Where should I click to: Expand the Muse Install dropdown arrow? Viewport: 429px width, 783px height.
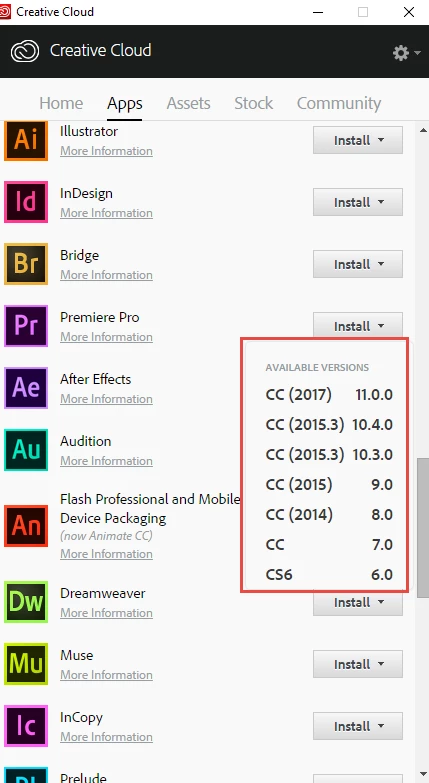[381, 664]
